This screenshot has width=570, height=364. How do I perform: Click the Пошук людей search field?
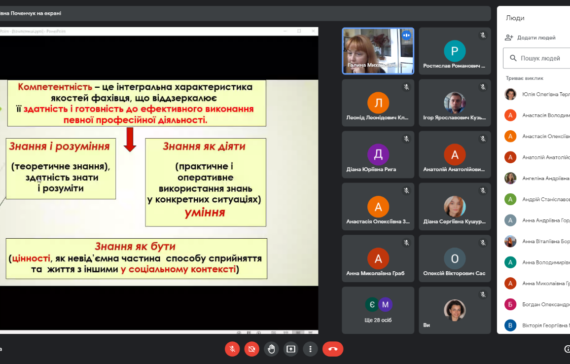(x=537, y=58)
